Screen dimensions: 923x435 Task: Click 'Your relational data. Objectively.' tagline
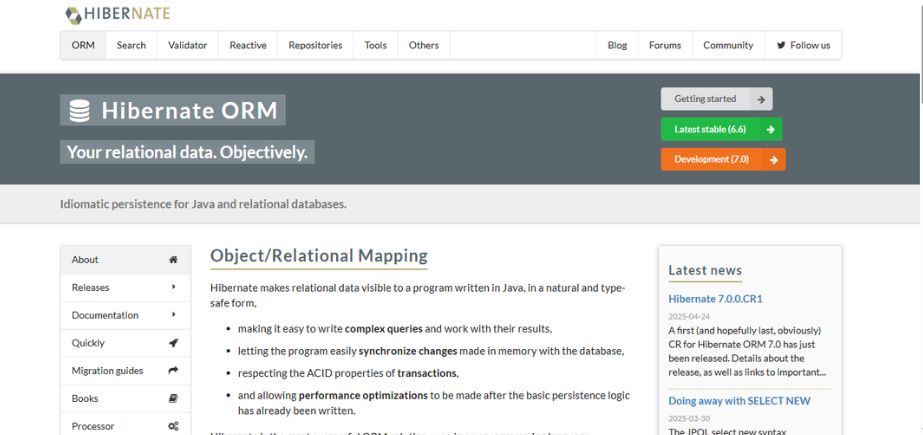[x=187, y=152]
